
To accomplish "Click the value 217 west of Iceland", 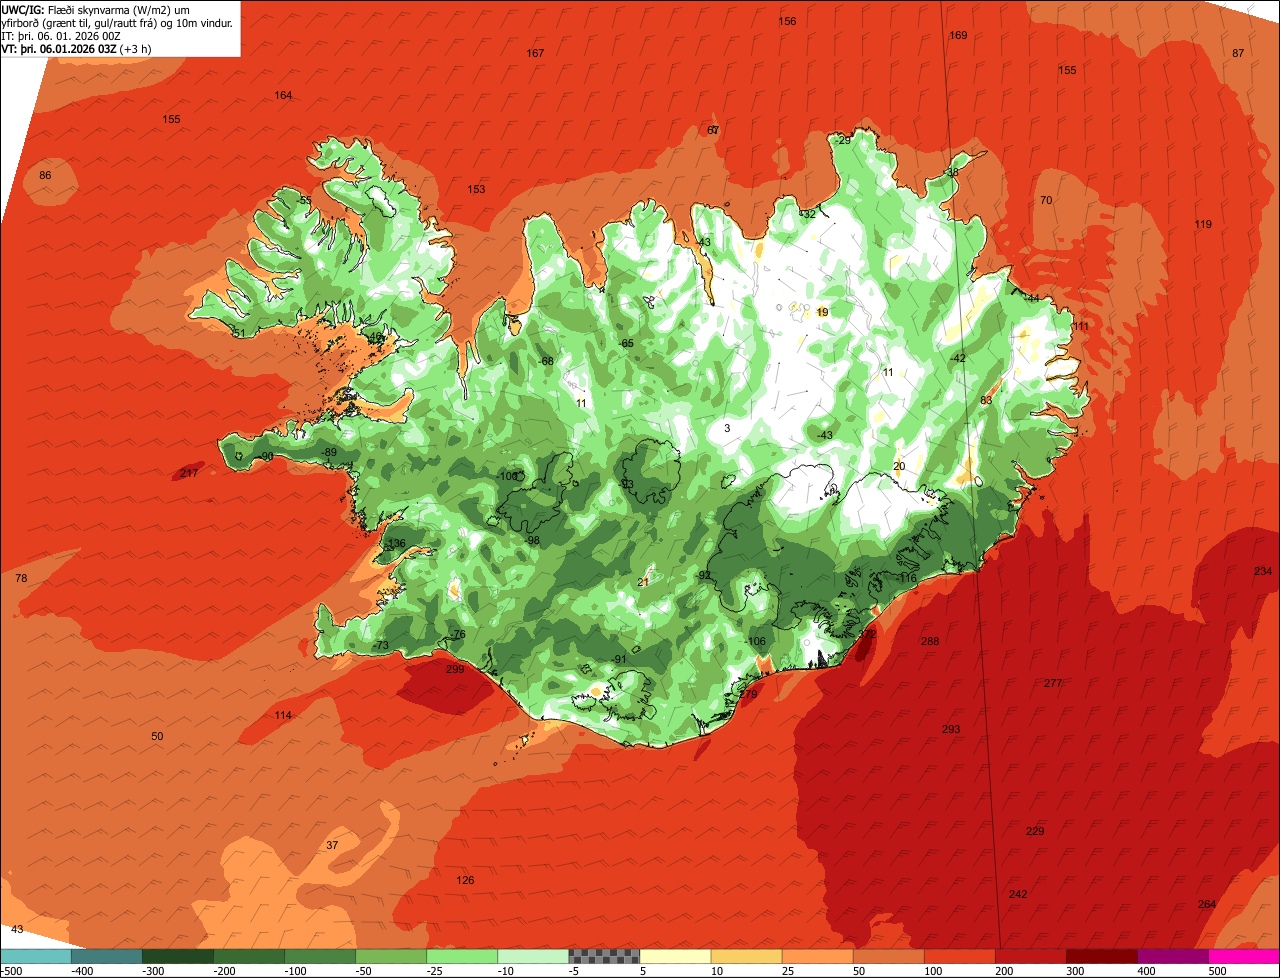I will (189, 473).
